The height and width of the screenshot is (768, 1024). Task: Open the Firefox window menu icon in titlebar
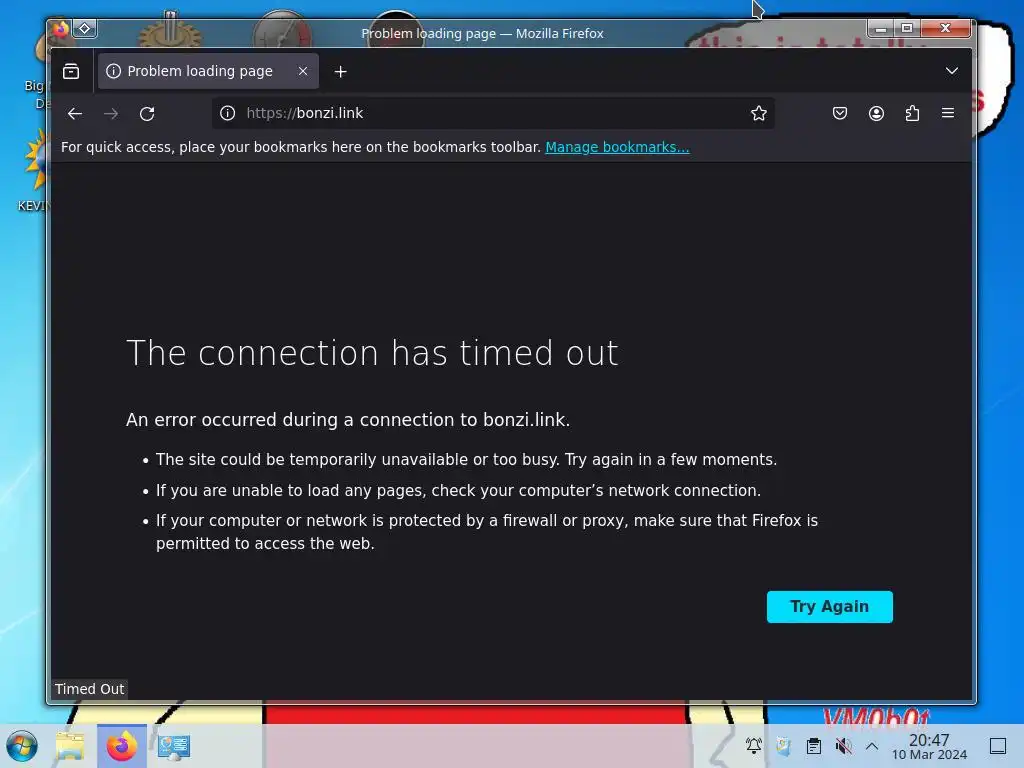[61, 29]
